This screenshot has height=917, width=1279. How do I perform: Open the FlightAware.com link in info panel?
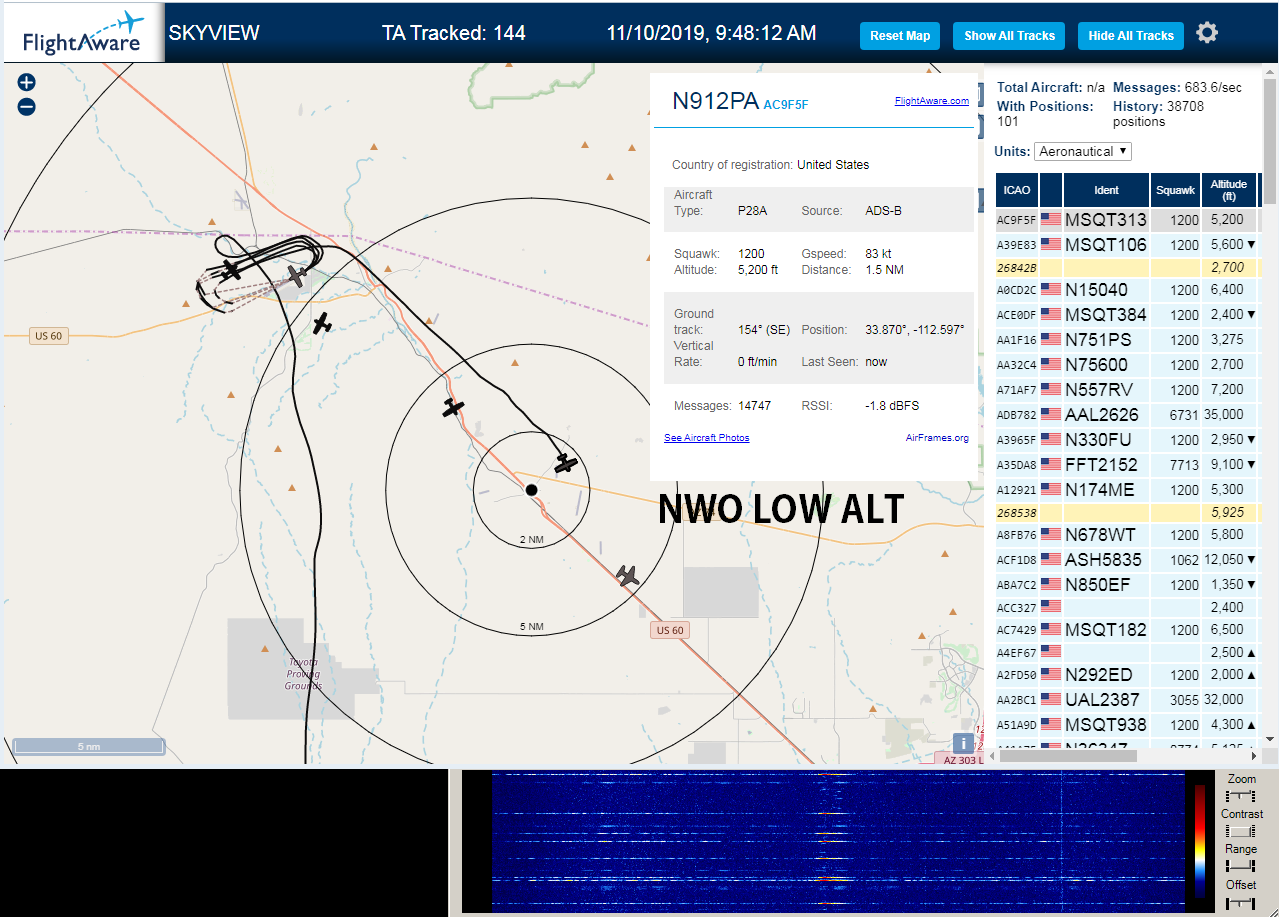click(931, 101)
